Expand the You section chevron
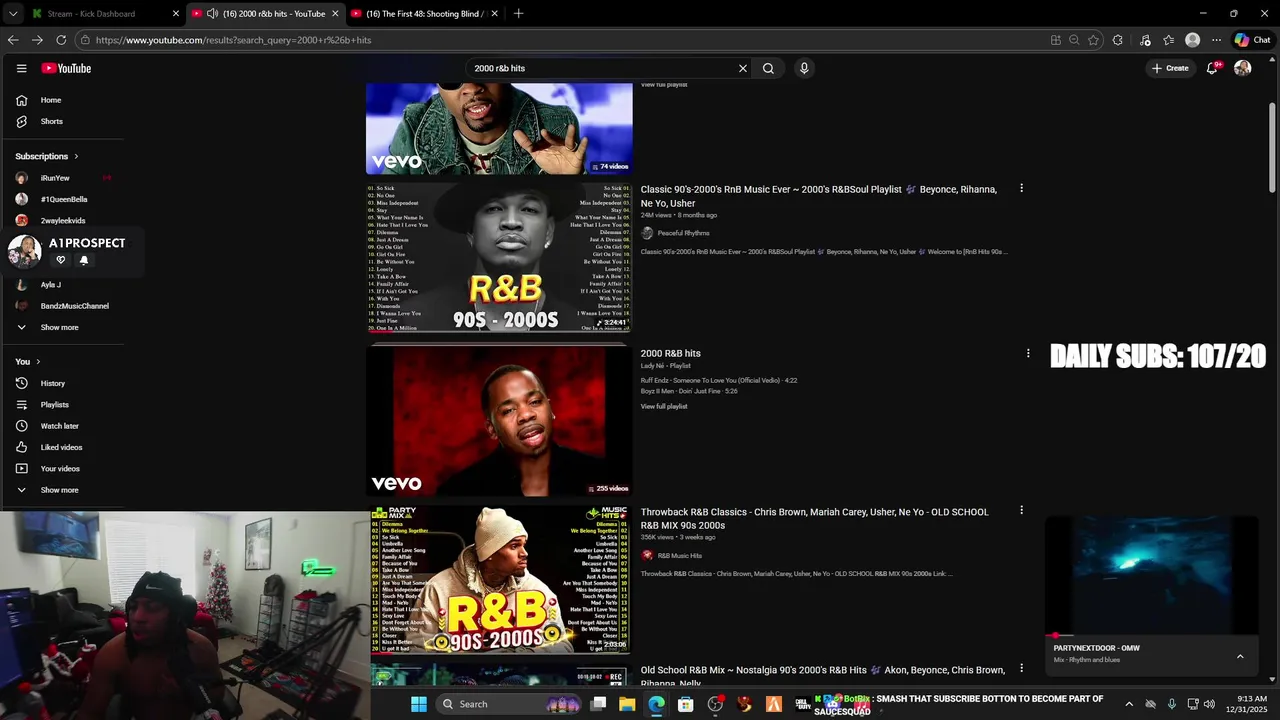Viewport: 1280px width, 720px height. [x=38, y=361]
